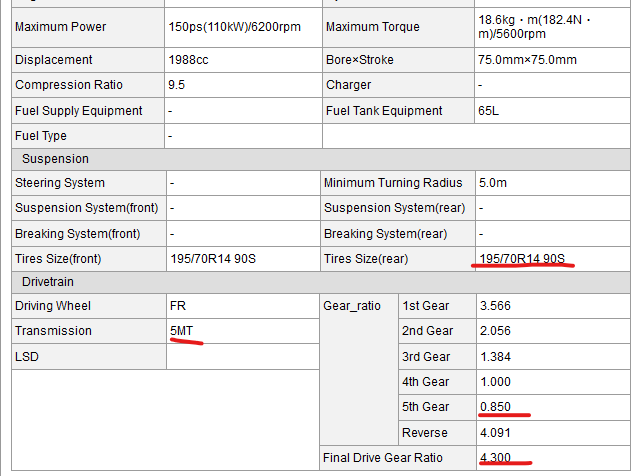Click the Reverse gear label
This screenshot has height=476, width=632.
[x=424, y=433]
